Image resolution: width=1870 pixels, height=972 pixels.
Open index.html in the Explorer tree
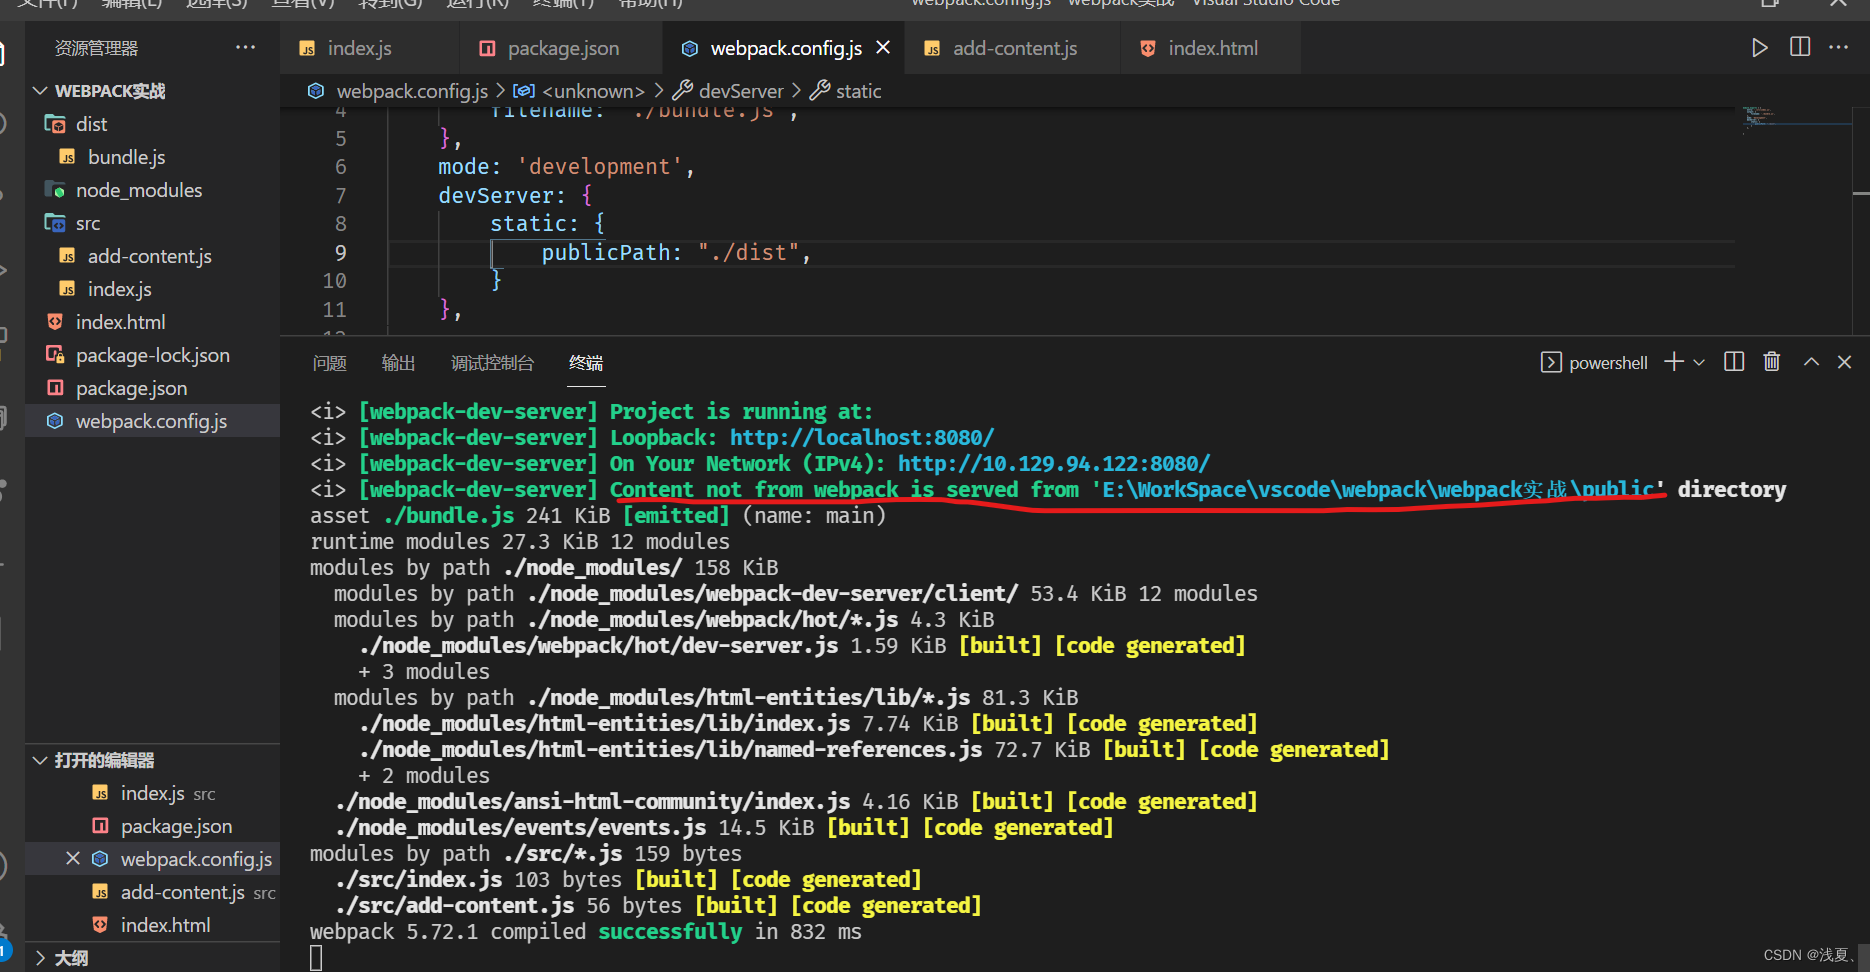pos(120,322)
